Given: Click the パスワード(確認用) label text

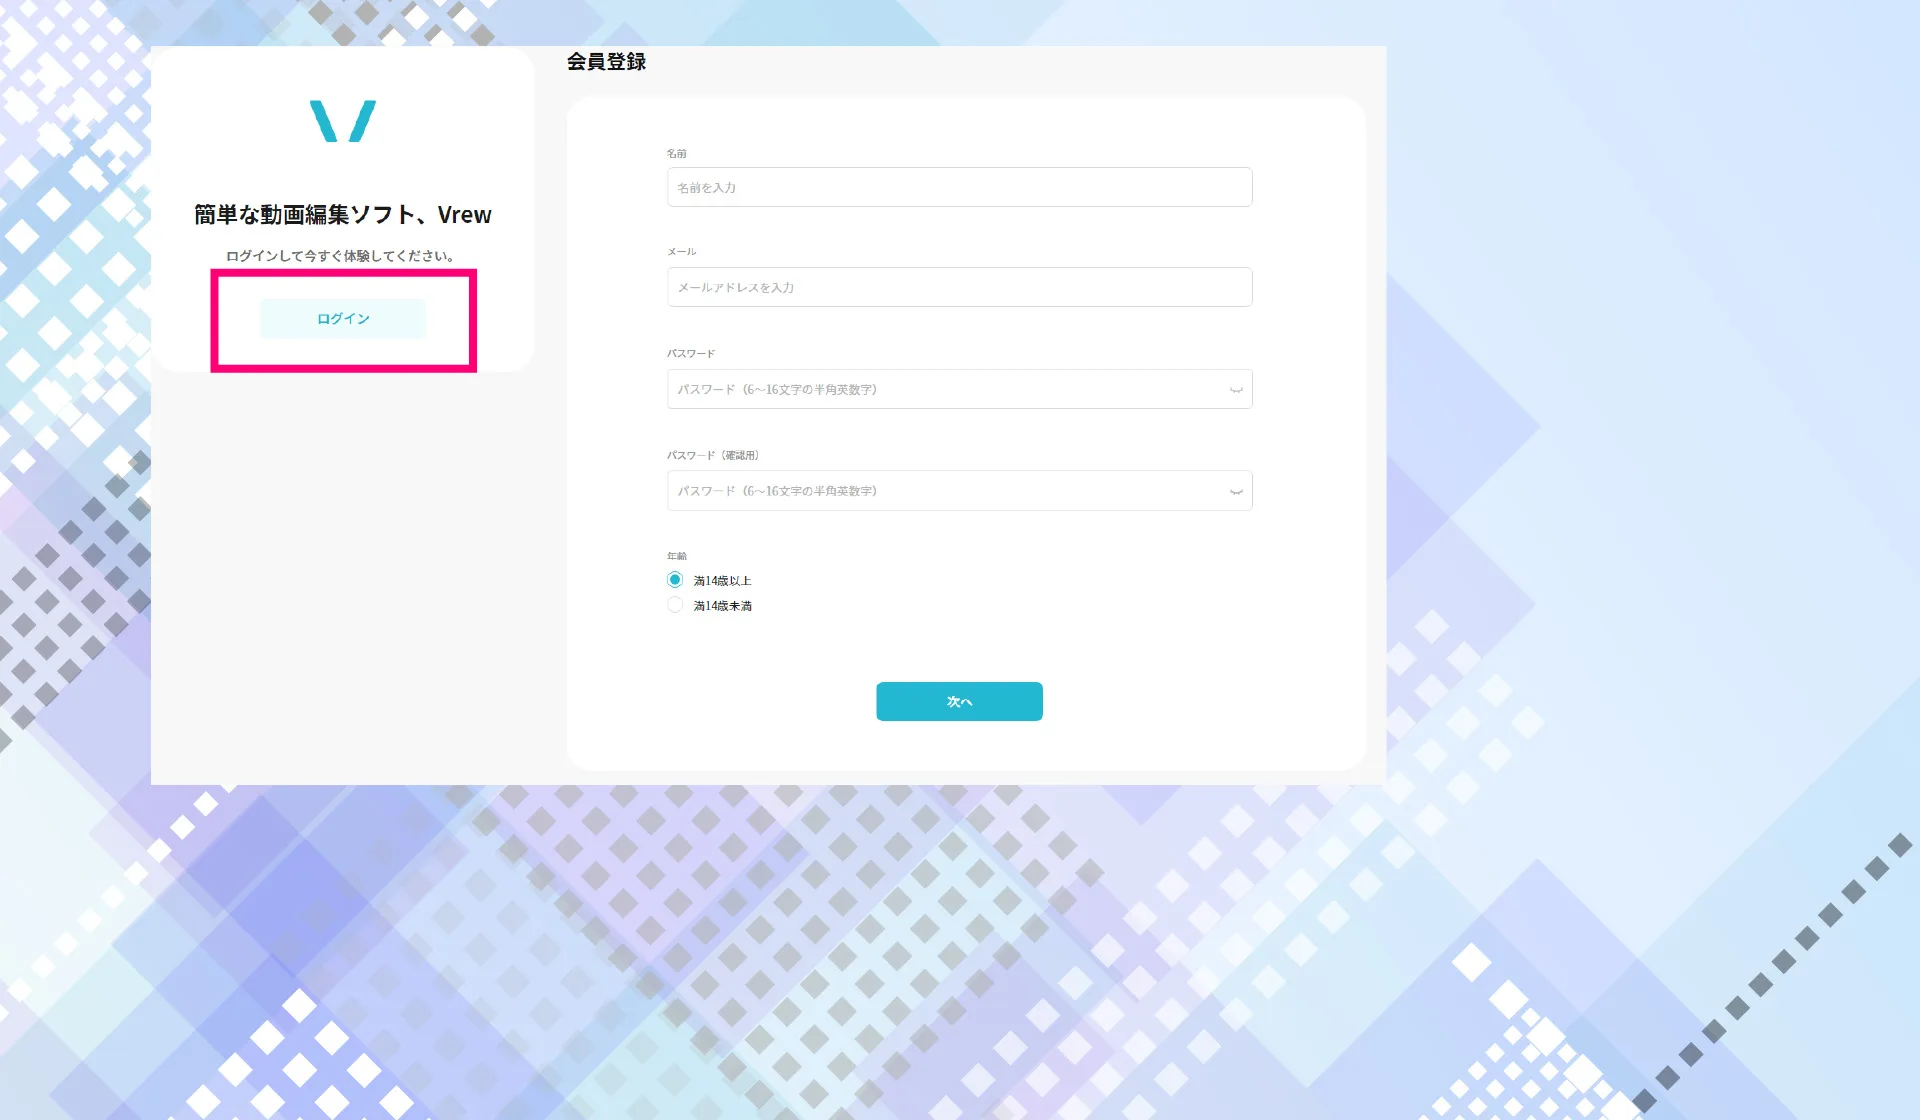Looking at the screenshot, I should coord(713,456).
